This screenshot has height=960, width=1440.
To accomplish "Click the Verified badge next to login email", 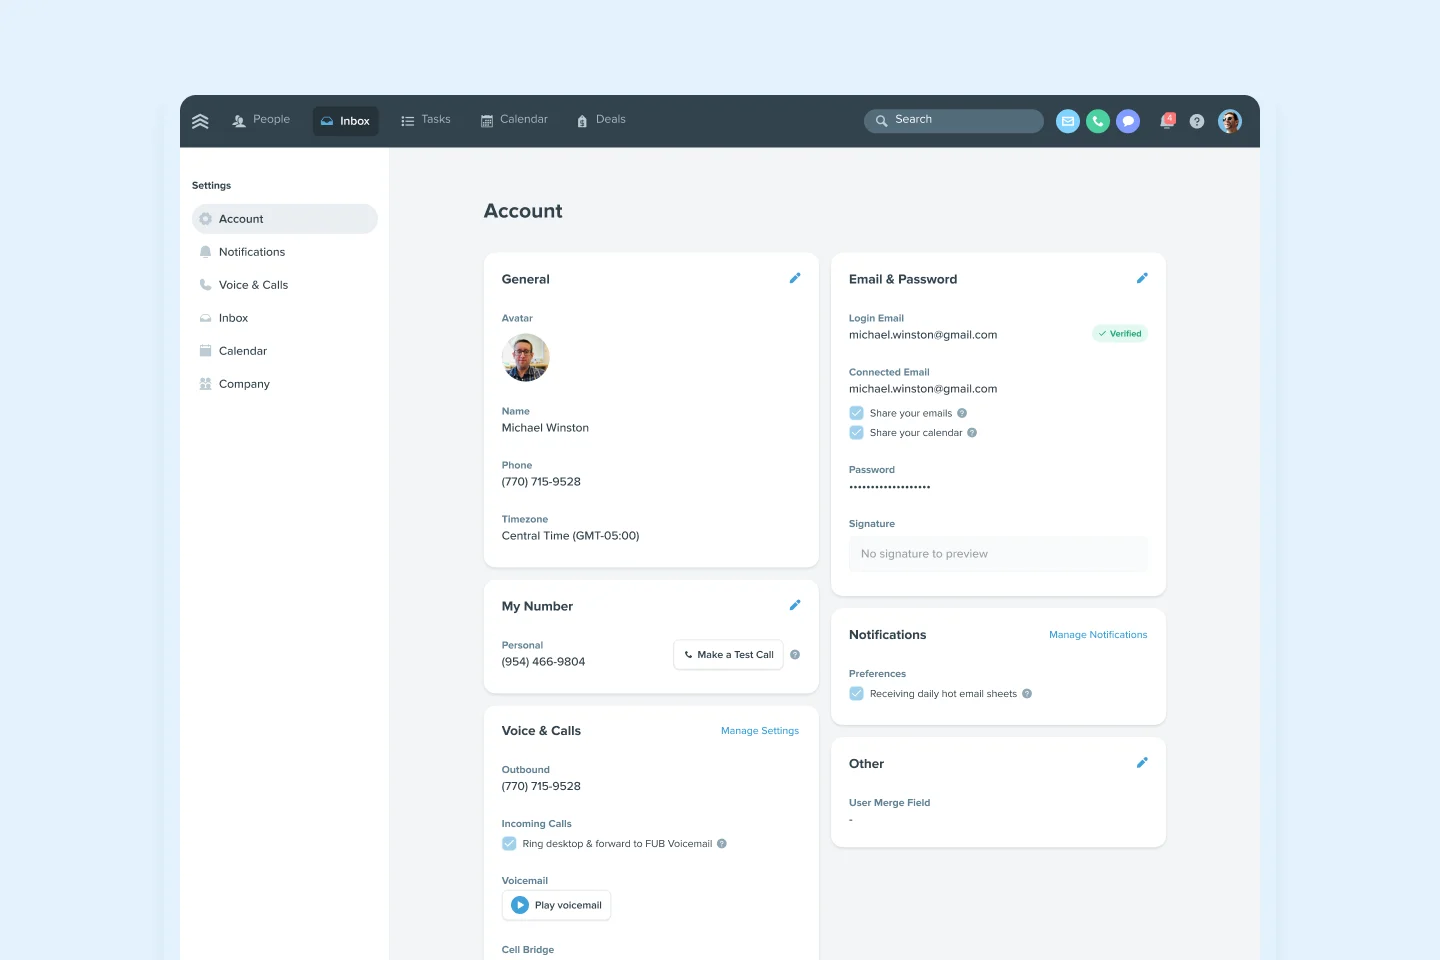I will click(1120, 334).
